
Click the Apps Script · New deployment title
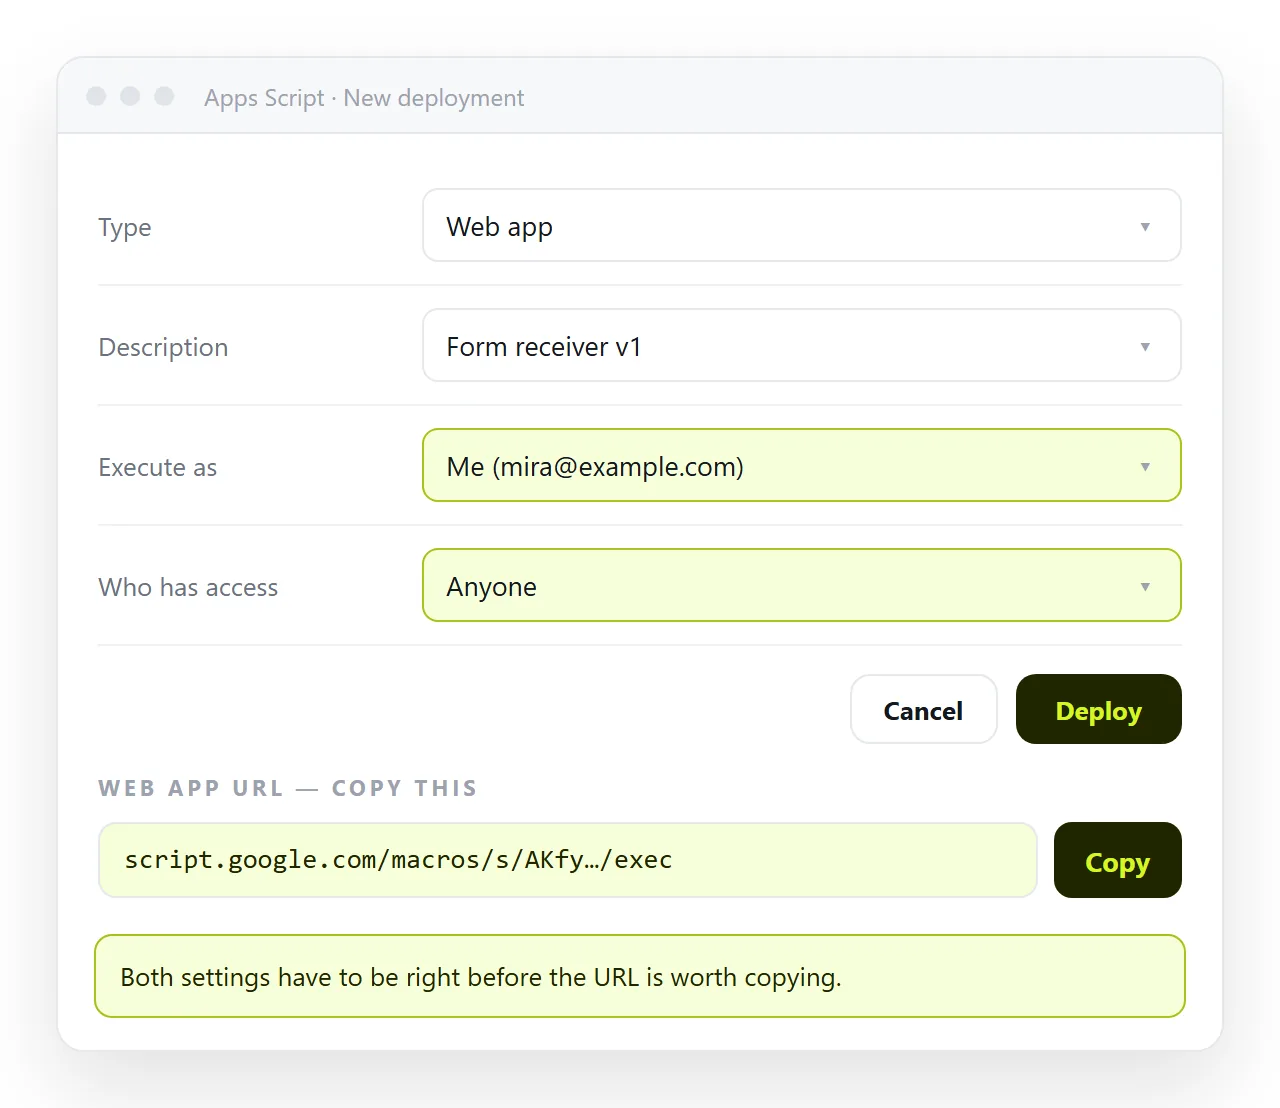click(x=364, y=98)
